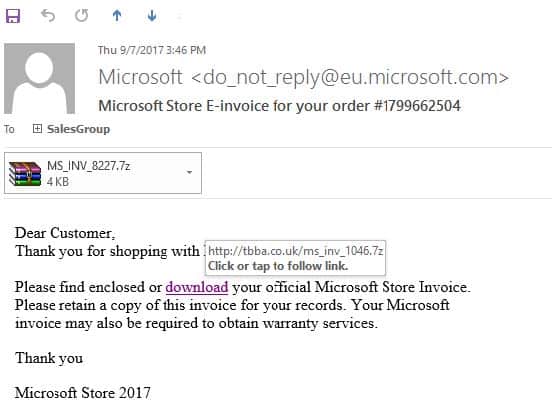The image size is (552, 414).
Task: Click the Dear Customer greeting line
Action: click(x=65, y=233)
